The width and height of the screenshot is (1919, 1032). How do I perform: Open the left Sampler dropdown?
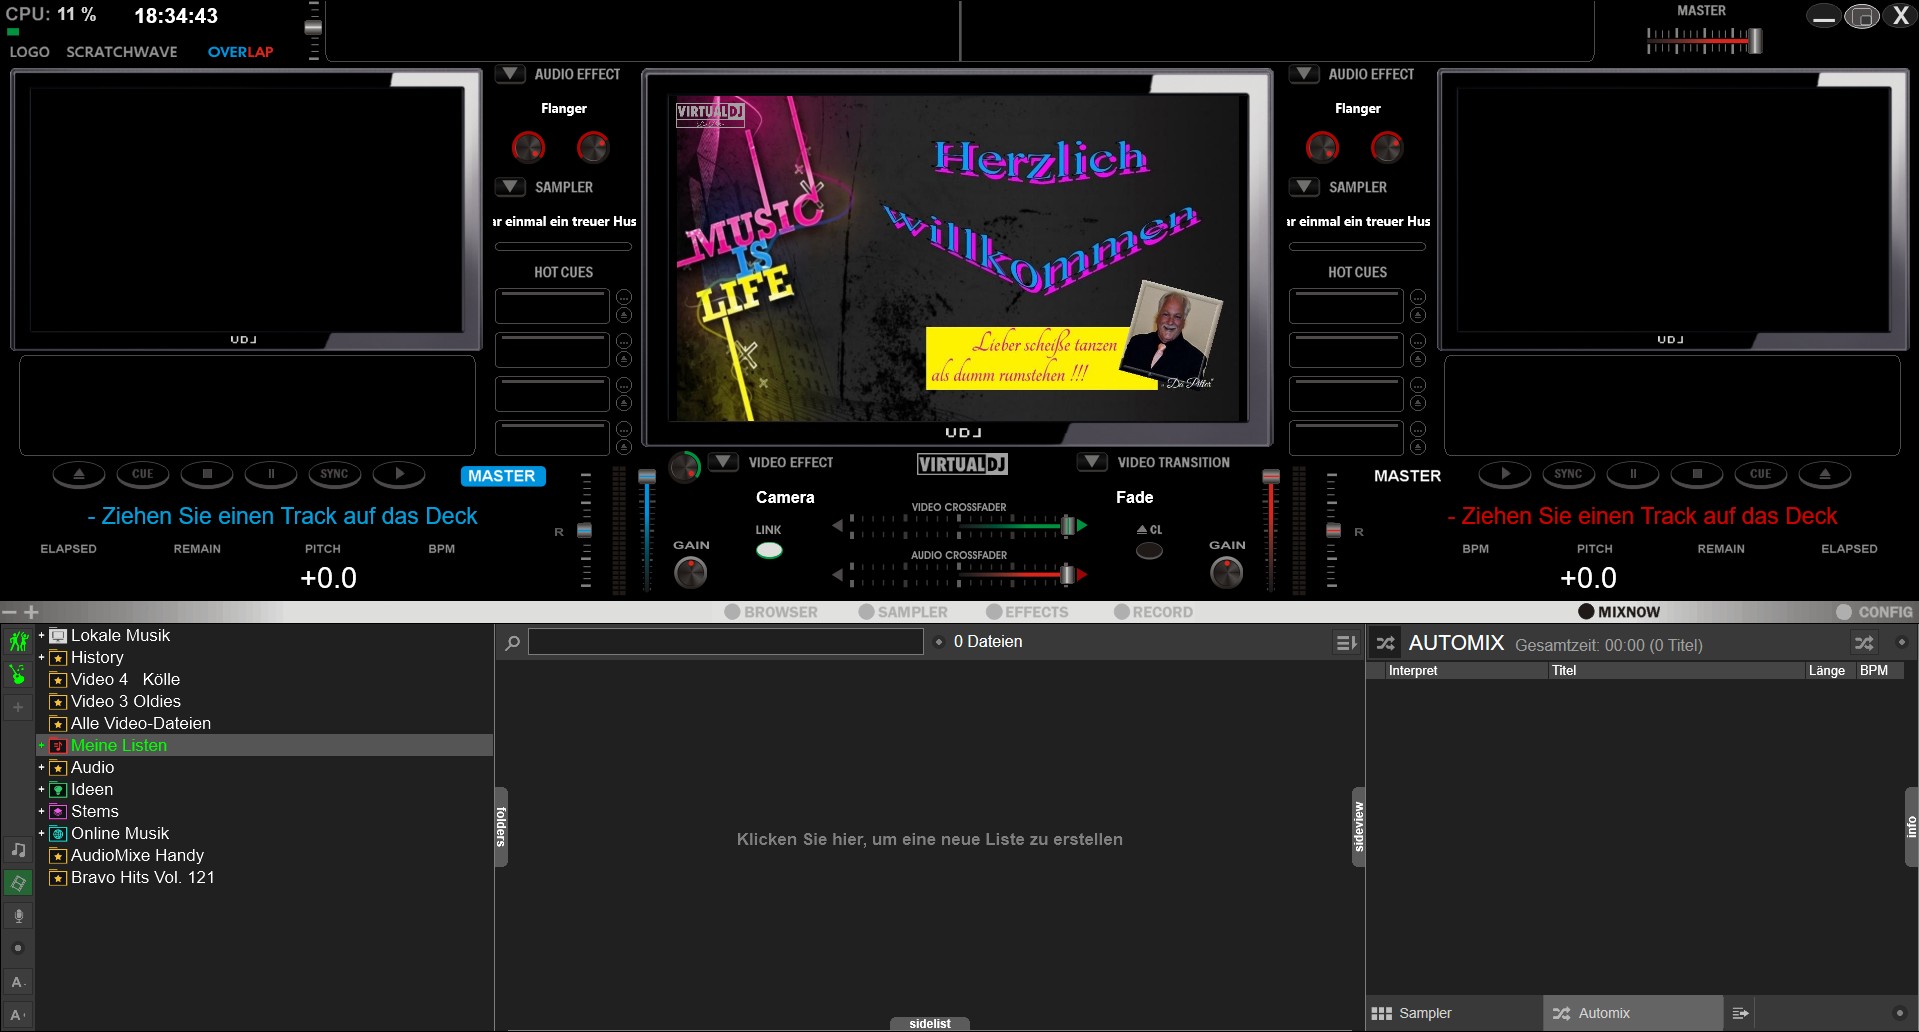coord(510,187)
